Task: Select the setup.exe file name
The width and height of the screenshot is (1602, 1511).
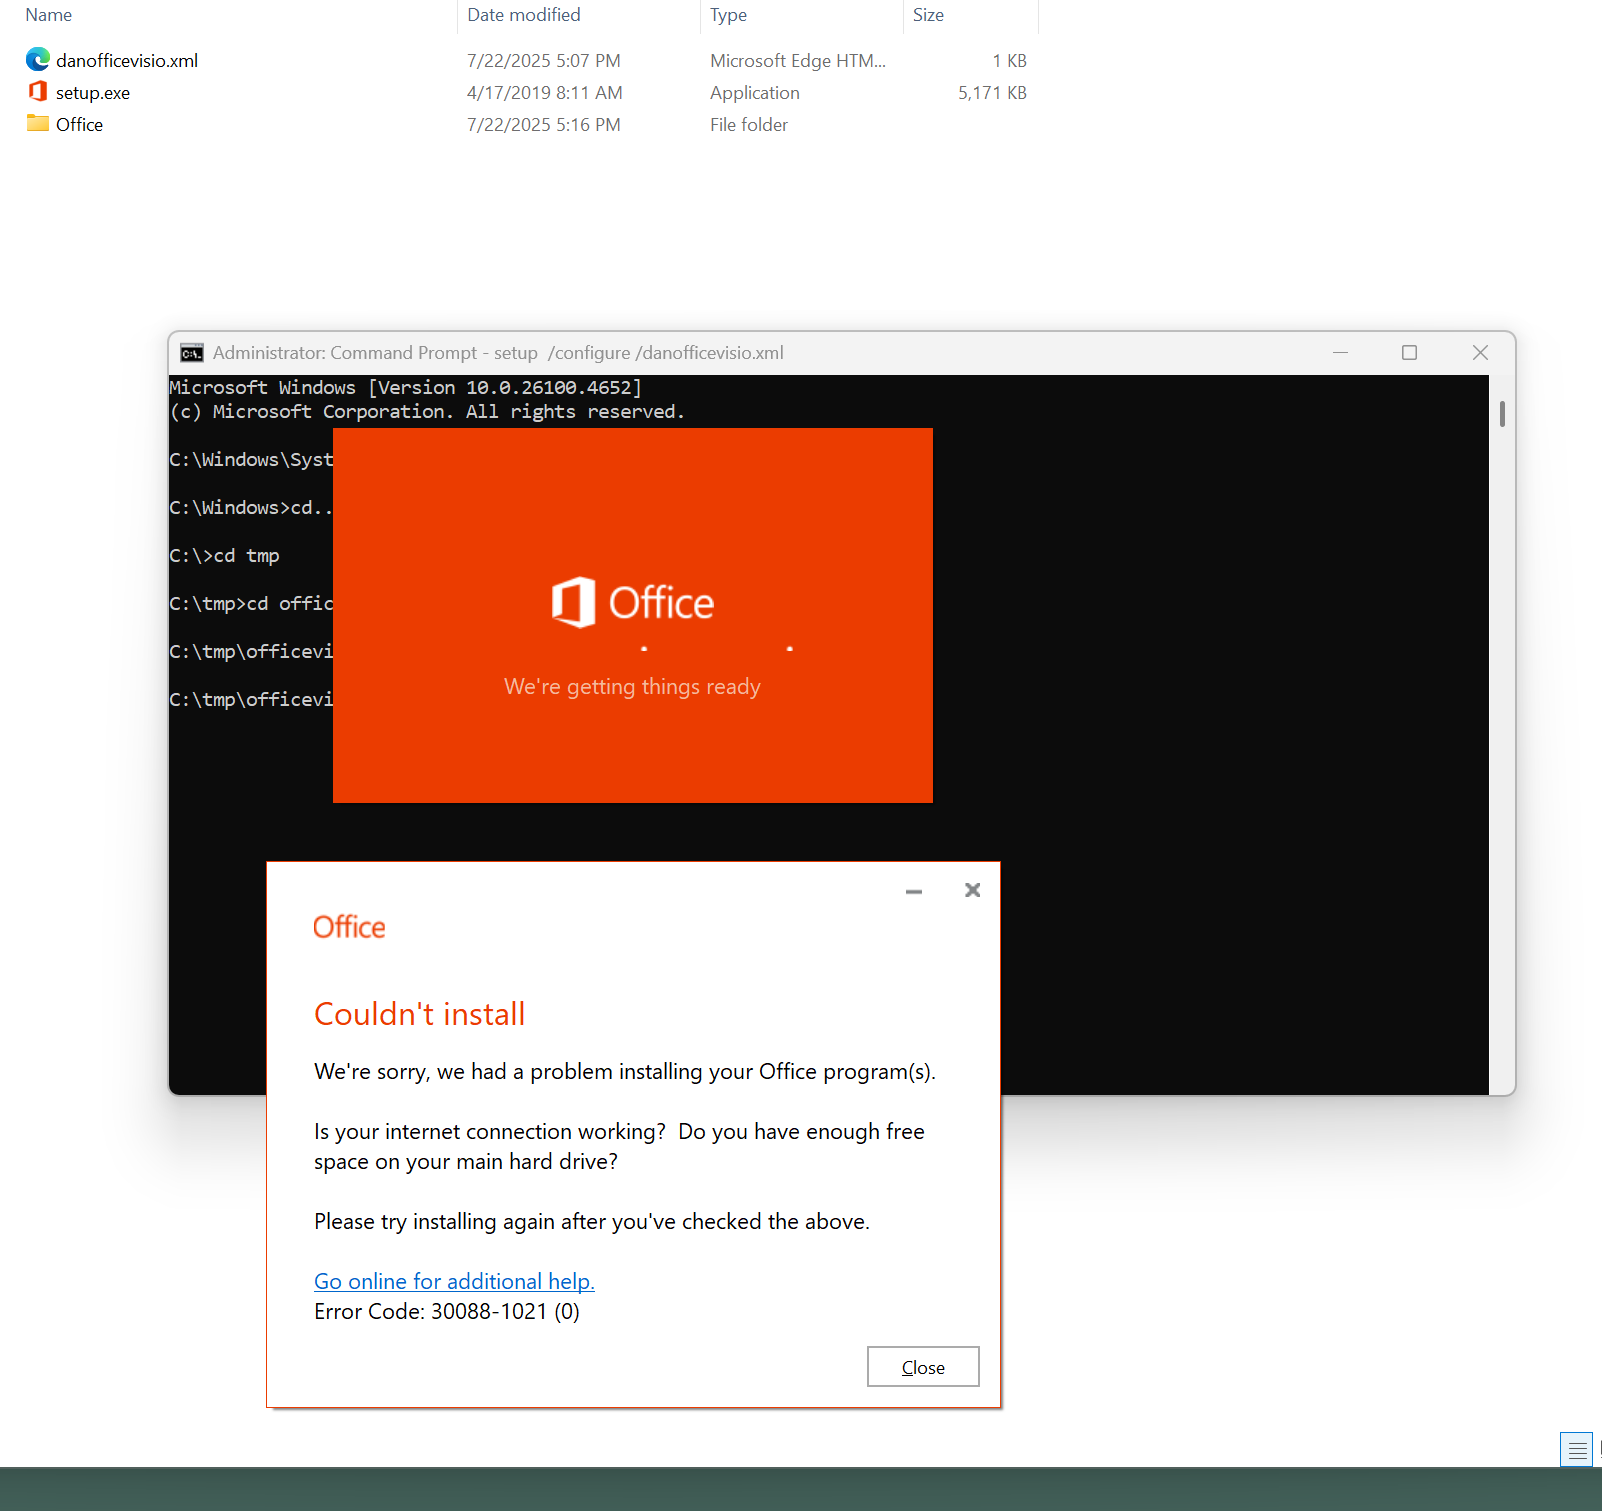Action: tap(93, 93)
